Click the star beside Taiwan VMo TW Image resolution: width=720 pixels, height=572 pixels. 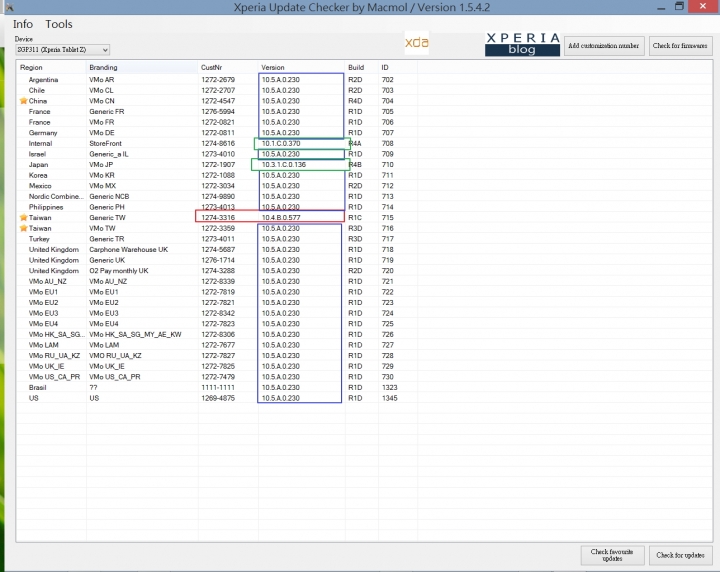click(x=23, y=228)
